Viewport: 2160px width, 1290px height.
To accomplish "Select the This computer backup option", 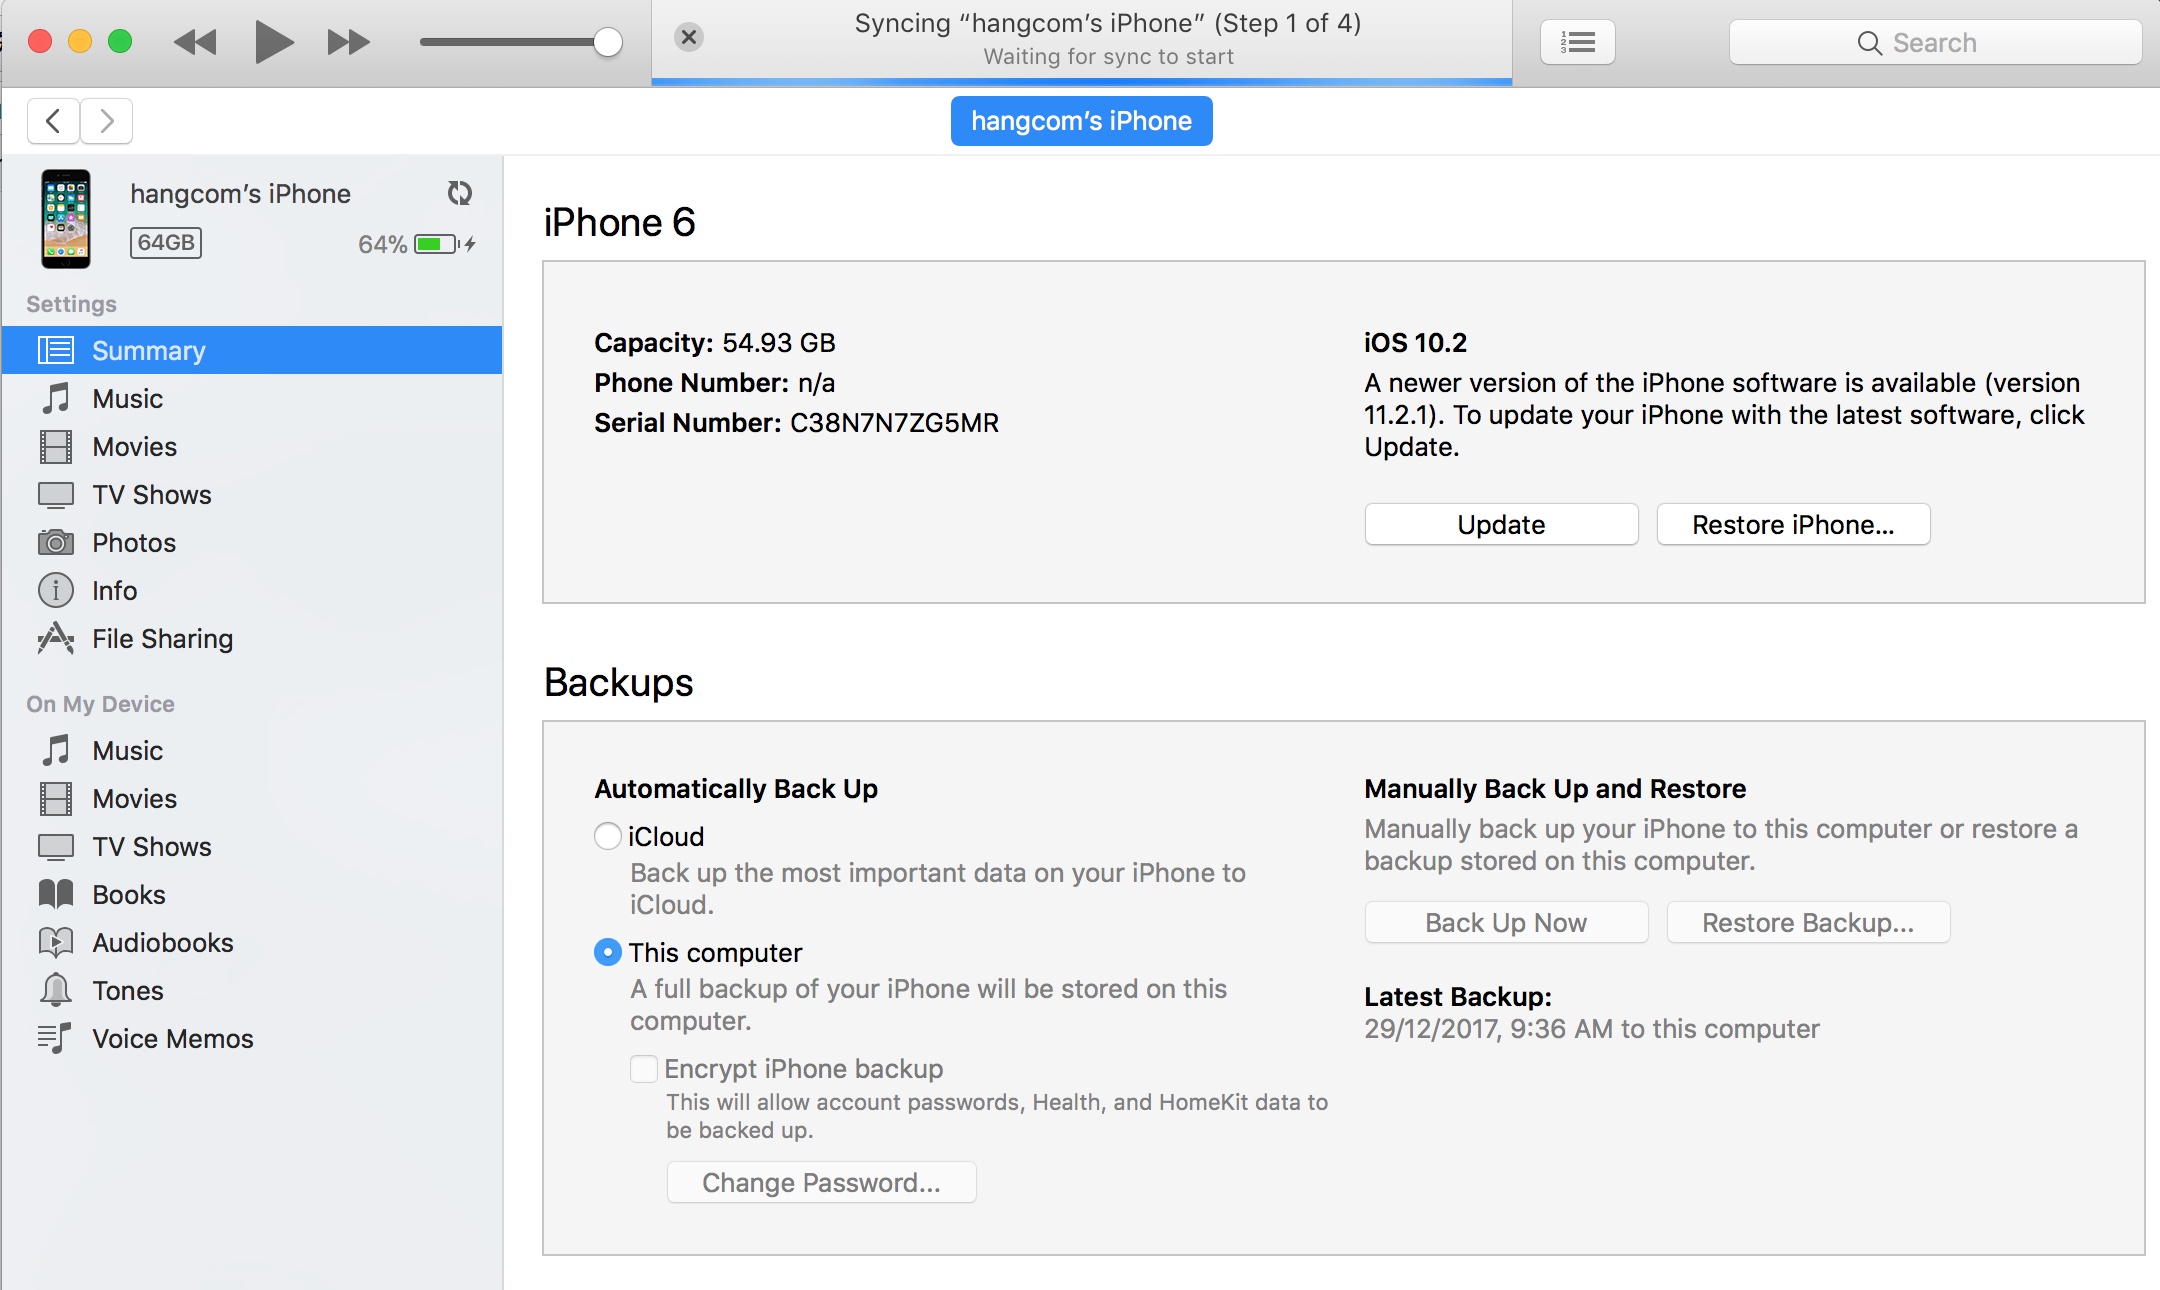I will 607,952.
